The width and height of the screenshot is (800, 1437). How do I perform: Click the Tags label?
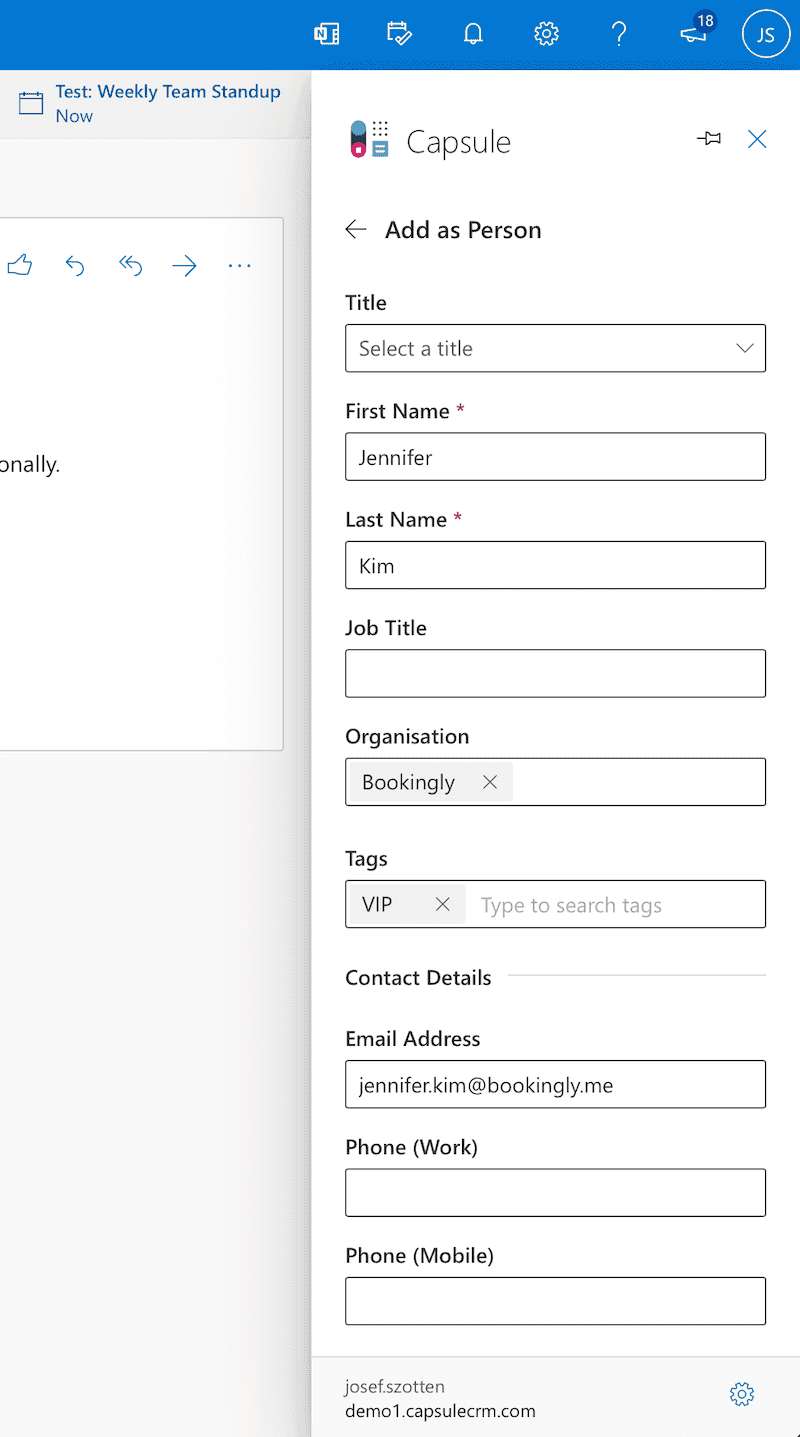pyautogui.click(x=366, y=859)
